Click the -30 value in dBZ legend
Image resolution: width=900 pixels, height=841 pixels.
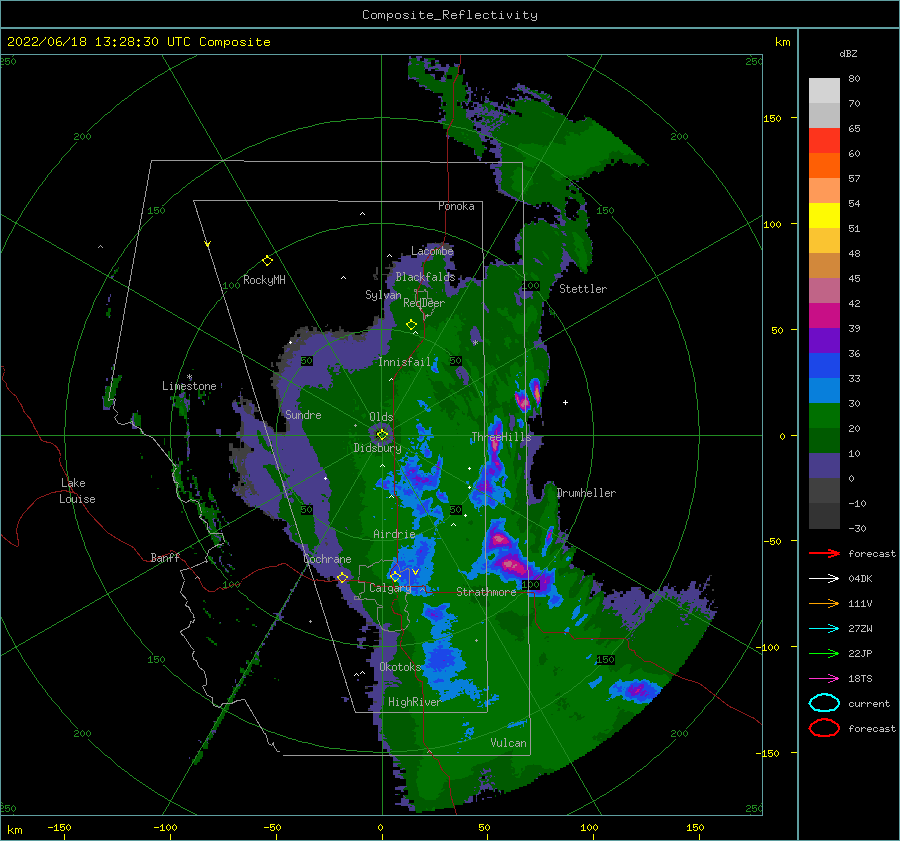pyautogui.click(x=857, y=528)
